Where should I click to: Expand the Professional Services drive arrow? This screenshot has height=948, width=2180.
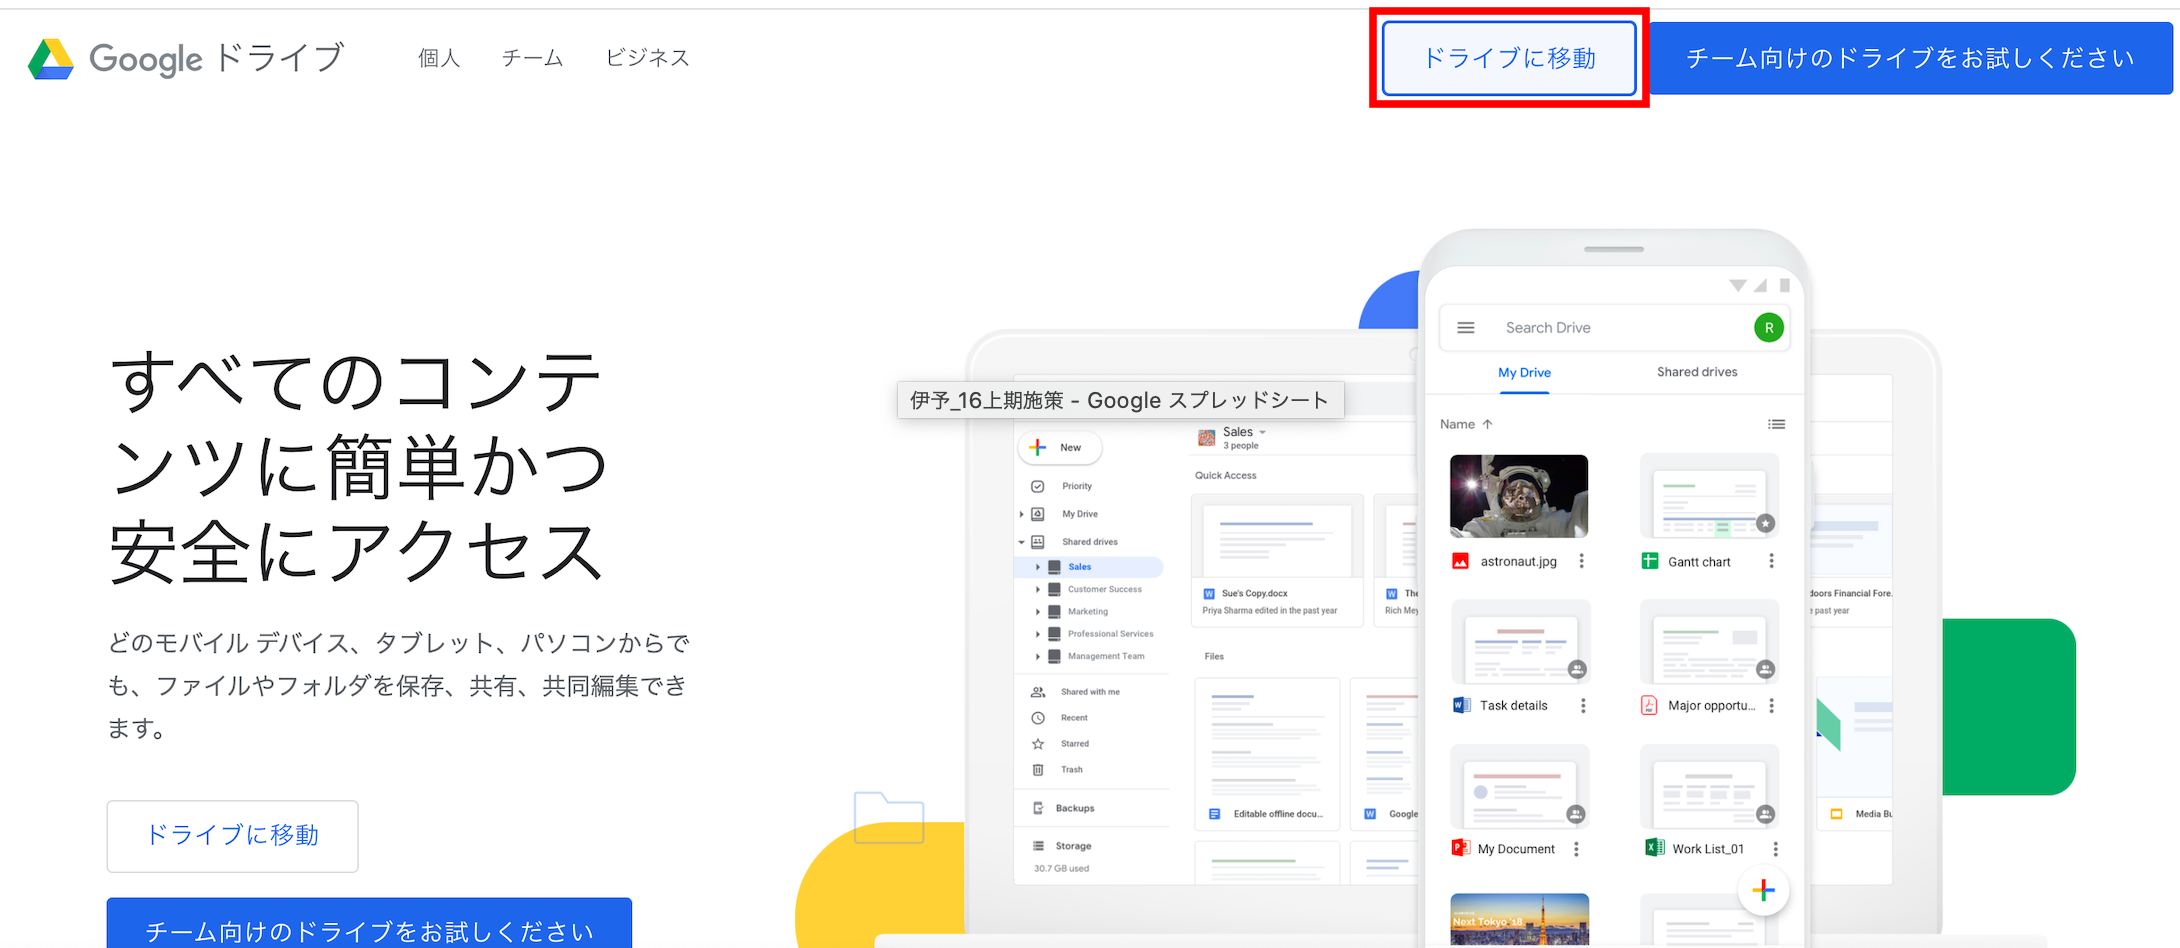click(x=1037, y=634)
